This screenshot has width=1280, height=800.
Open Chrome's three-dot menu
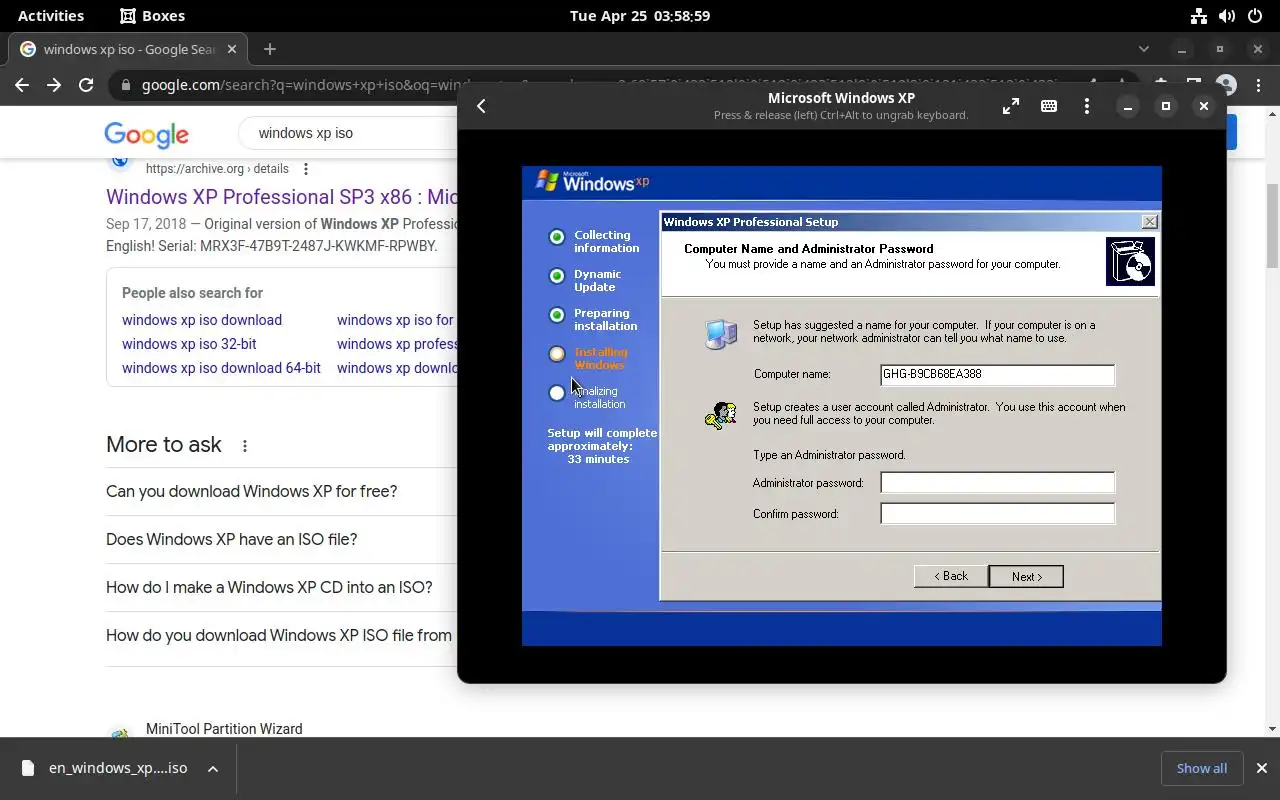pyautogui.click(x=1259, y=85)
